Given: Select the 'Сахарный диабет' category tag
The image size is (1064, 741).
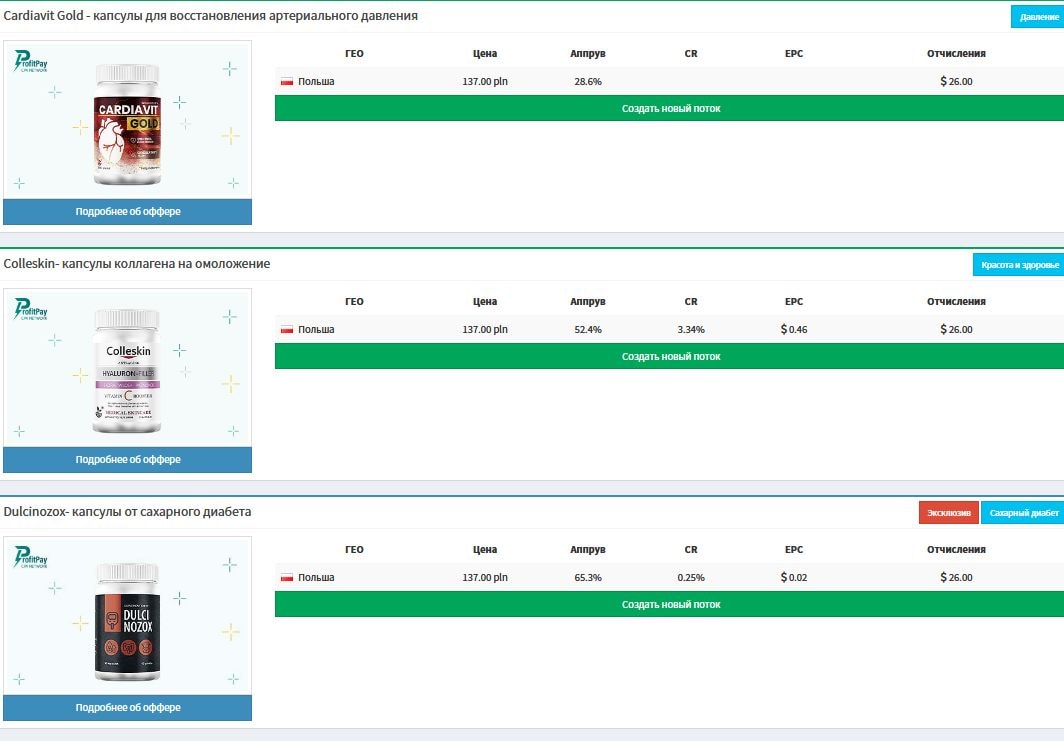Looking at the screenshot, I should tap(1023, 513).
